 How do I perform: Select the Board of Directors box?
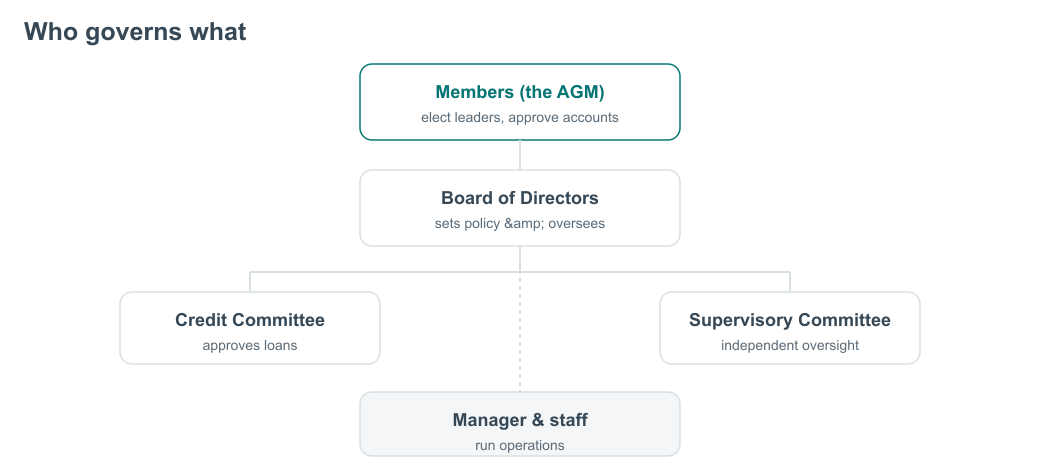(520, 208)
